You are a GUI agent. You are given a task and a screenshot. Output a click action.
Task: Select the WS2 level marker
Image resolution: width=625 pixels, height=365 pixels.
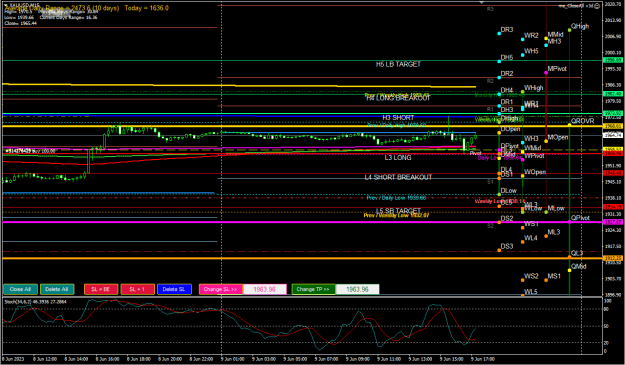[523, 280]
